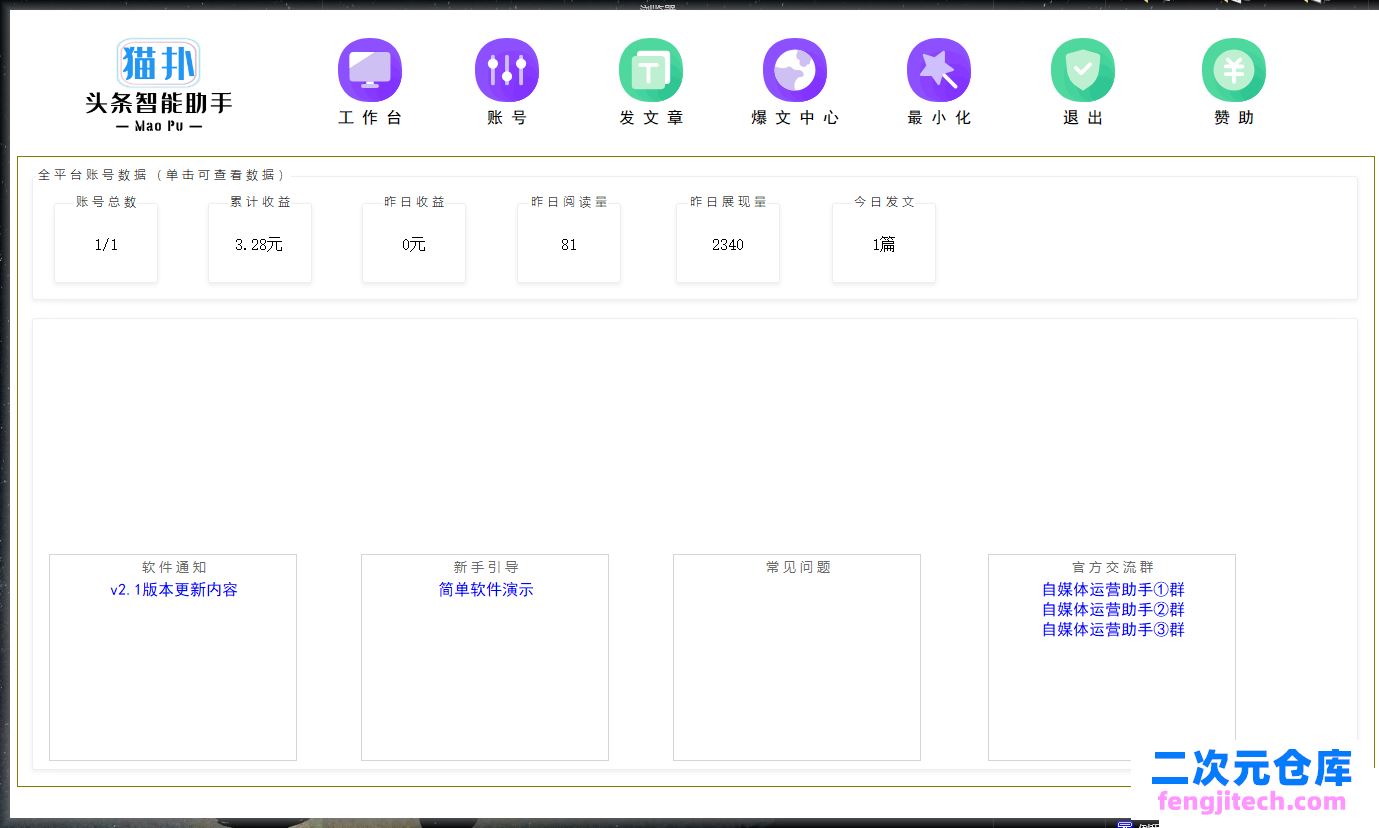Open the 爆文中心 globe icon

click(x=795, y=70)
